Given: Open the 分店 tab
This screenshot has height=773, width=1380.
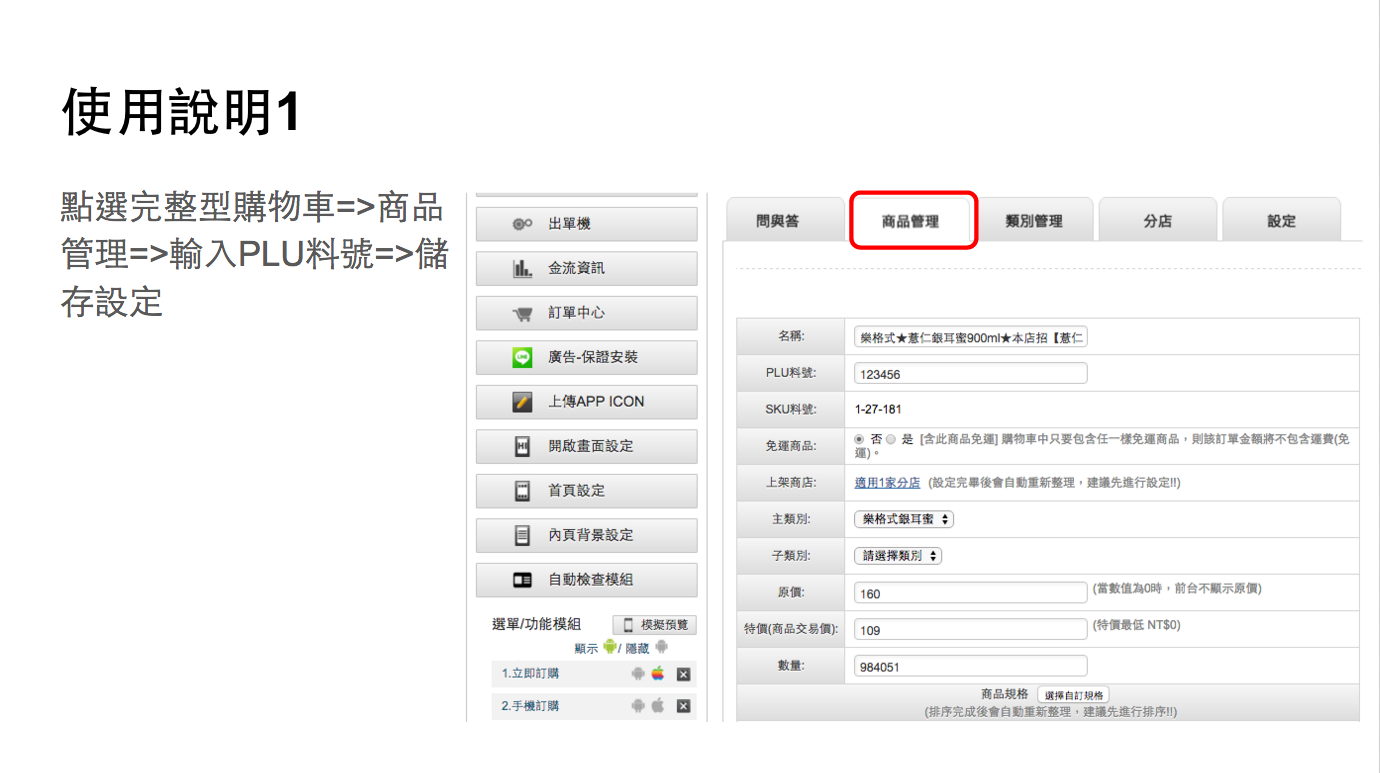Looking at the screenshot, I should click(1157, 221).
